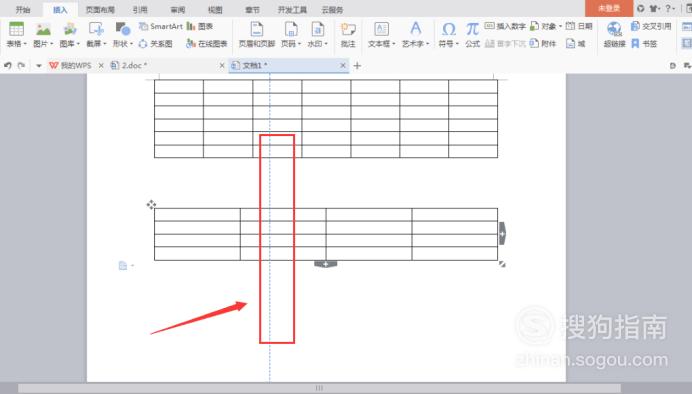This screenshot has width=692, height=394.
Task: Click the 页眉和页脚 header and footer button
Action: tap(257, 34)
